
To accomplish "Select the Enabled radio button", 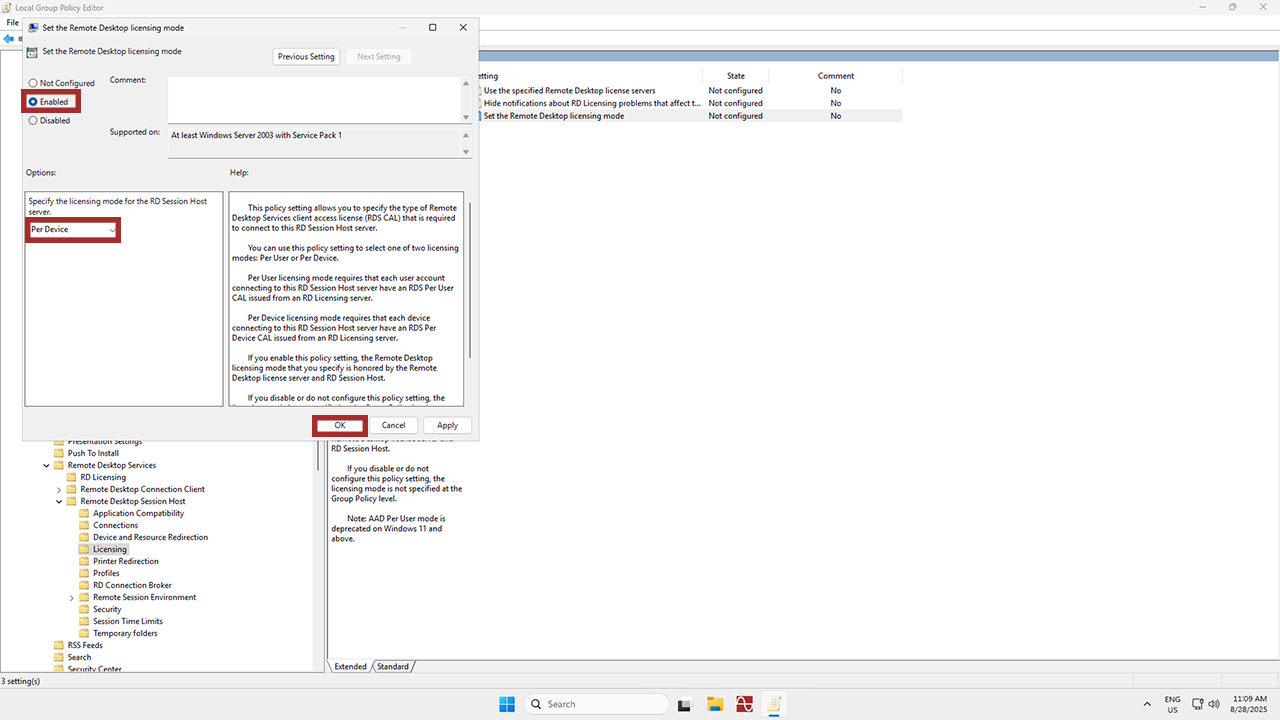I will [33, 102].
